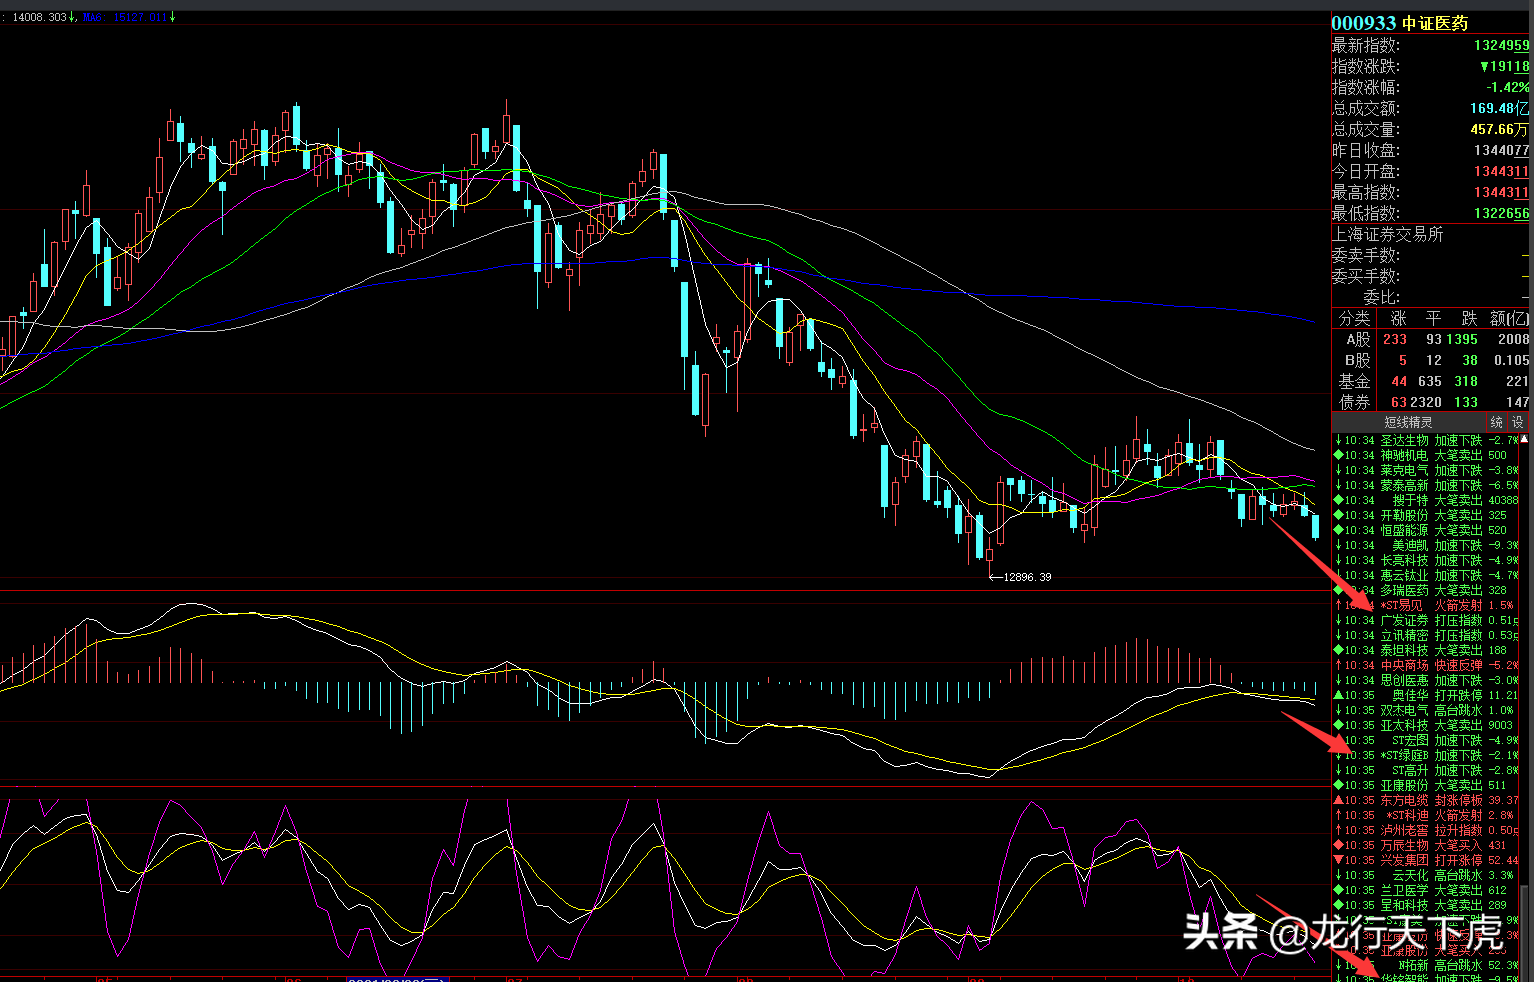
Task: Click the 涨 column header in the category table
Action: coord(1398,318)
